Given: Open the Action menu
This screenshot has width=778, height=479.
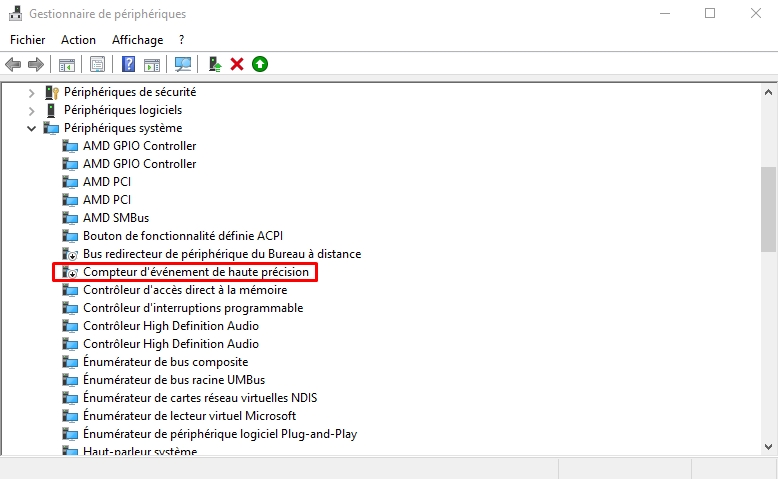Looking at the screenshot, I should (78, 40).
